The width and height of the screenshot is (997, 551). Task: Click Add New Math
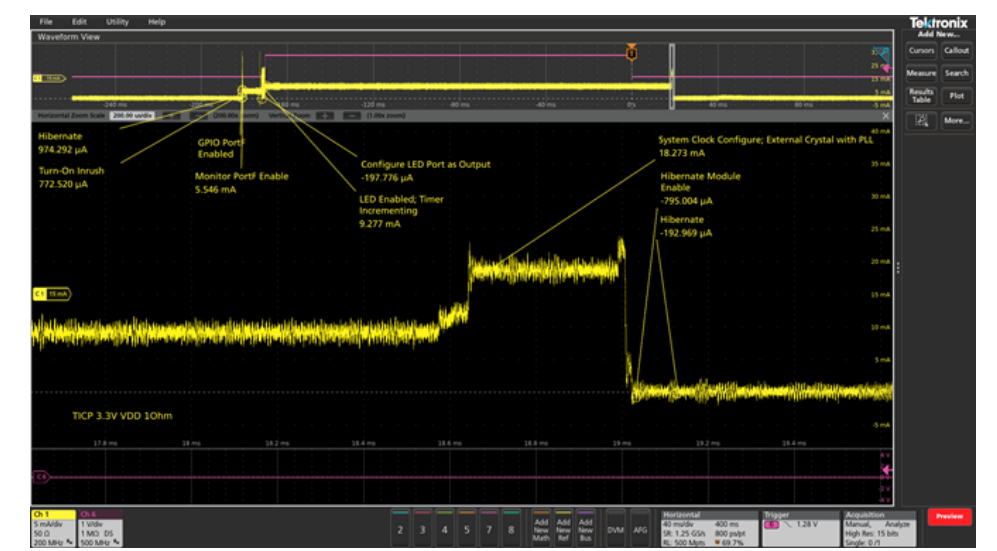[541, 529]
